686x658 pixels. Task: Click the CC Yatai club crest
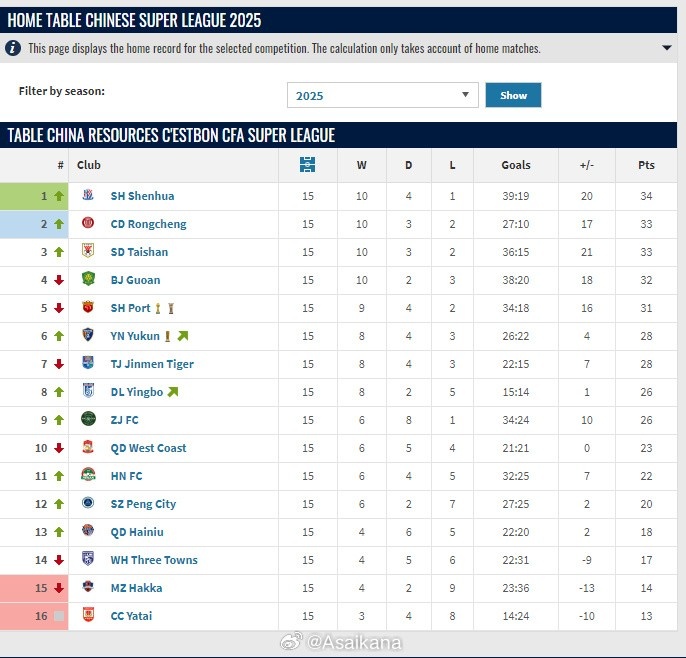click(x=88, y=616)
